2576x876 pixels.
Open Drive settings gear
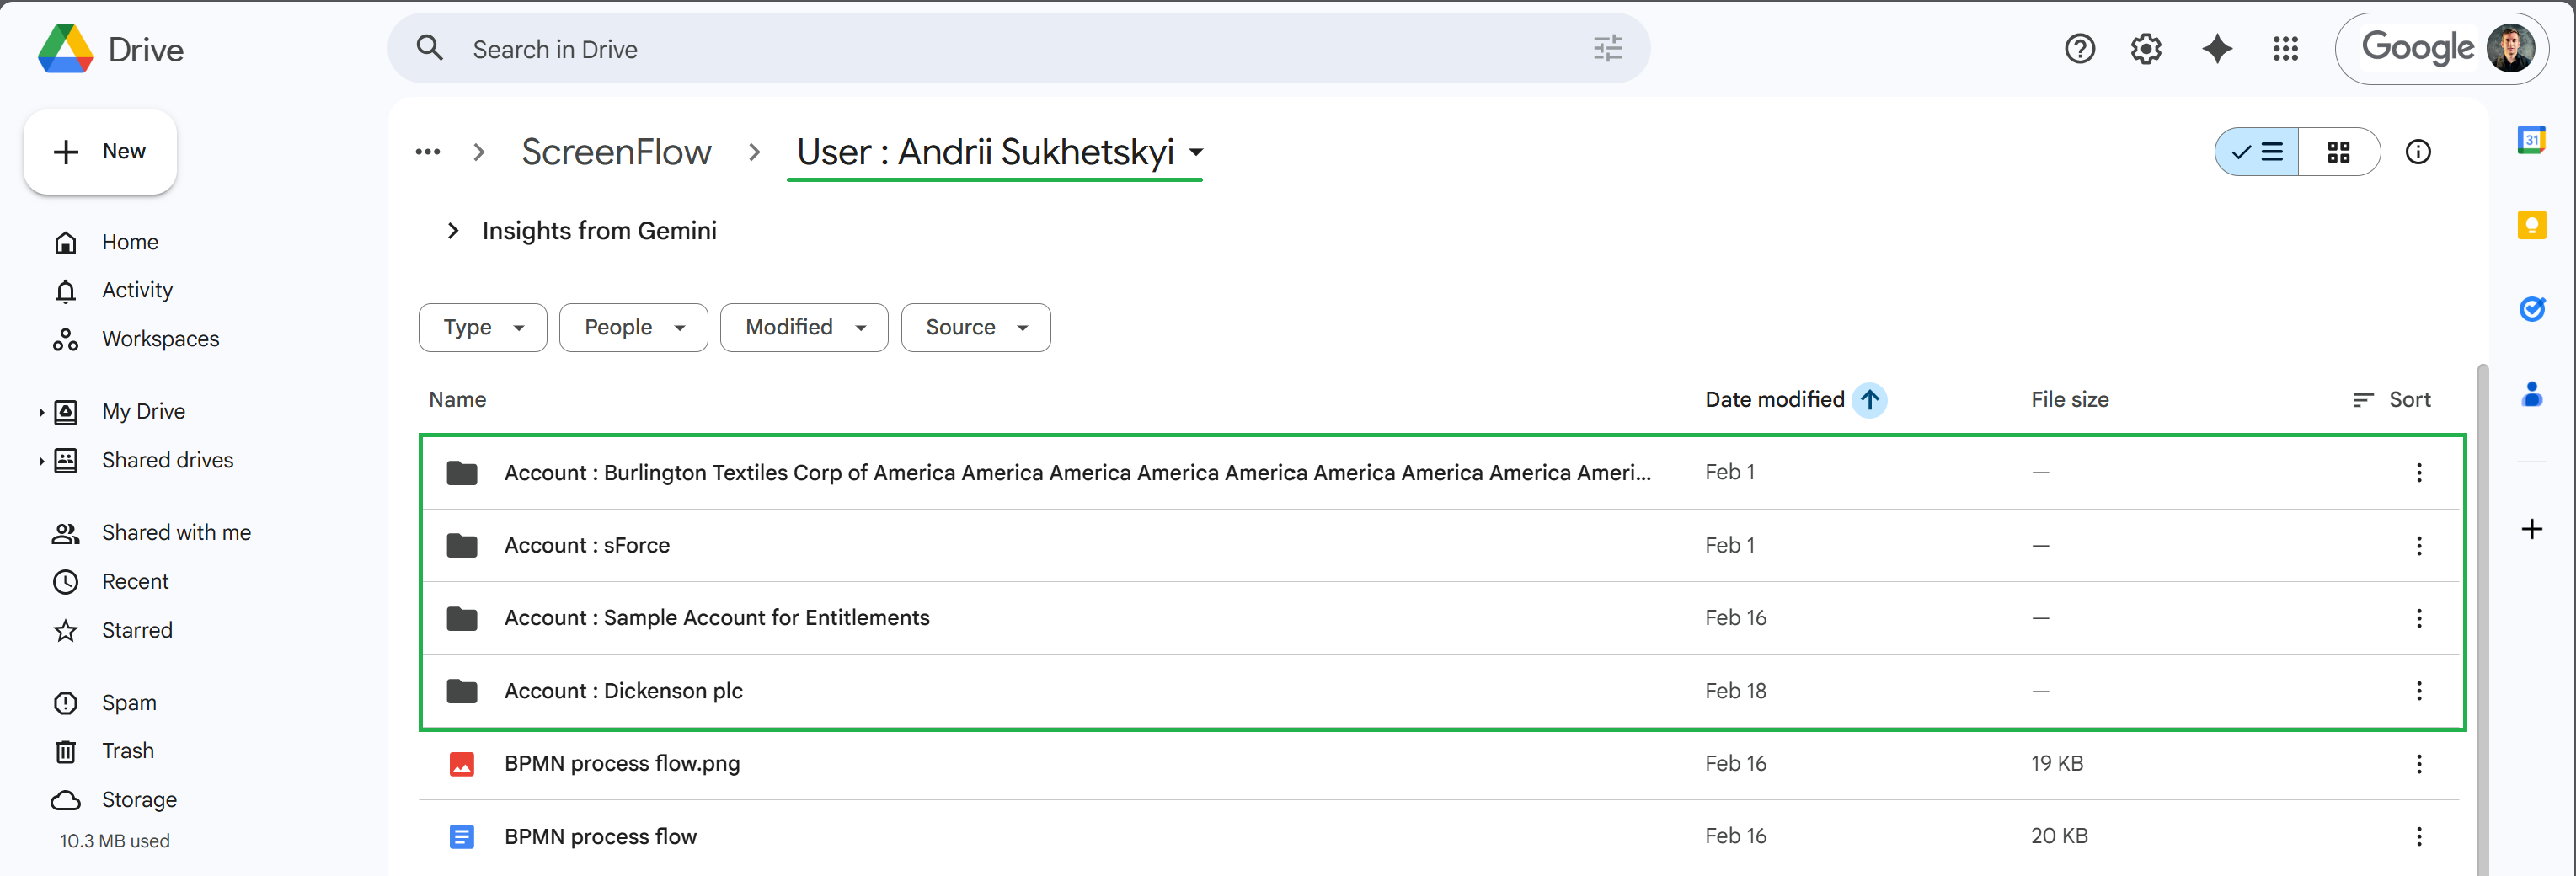click(x=2146, y=48)
